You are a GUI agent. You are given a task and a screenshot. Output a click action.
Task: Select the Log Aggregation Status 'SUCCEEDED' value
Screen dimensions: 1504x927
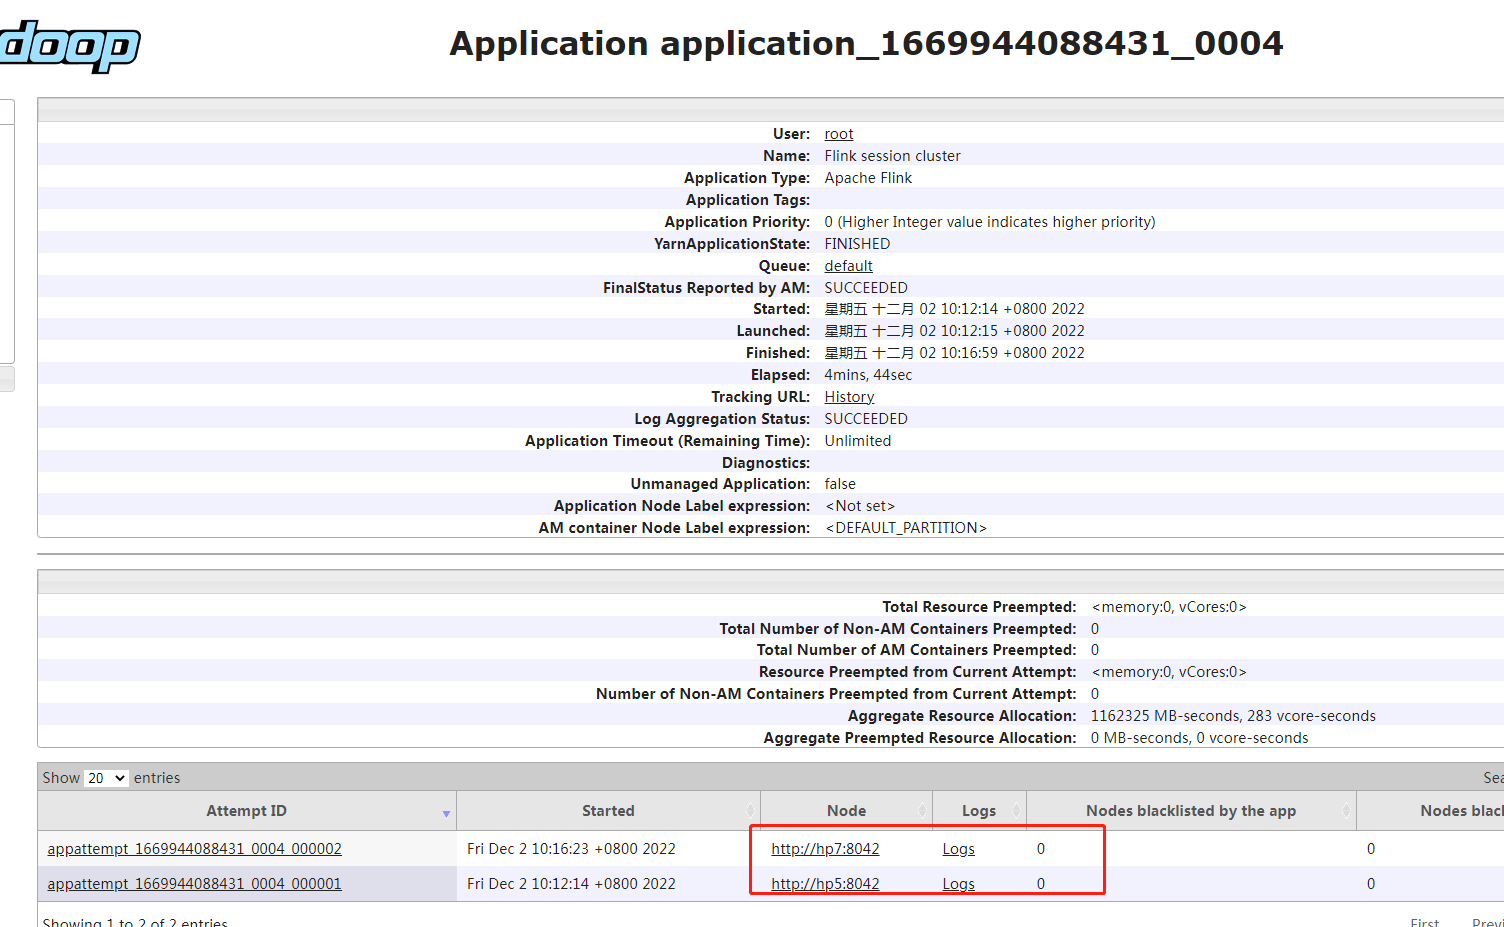[866, 419]
